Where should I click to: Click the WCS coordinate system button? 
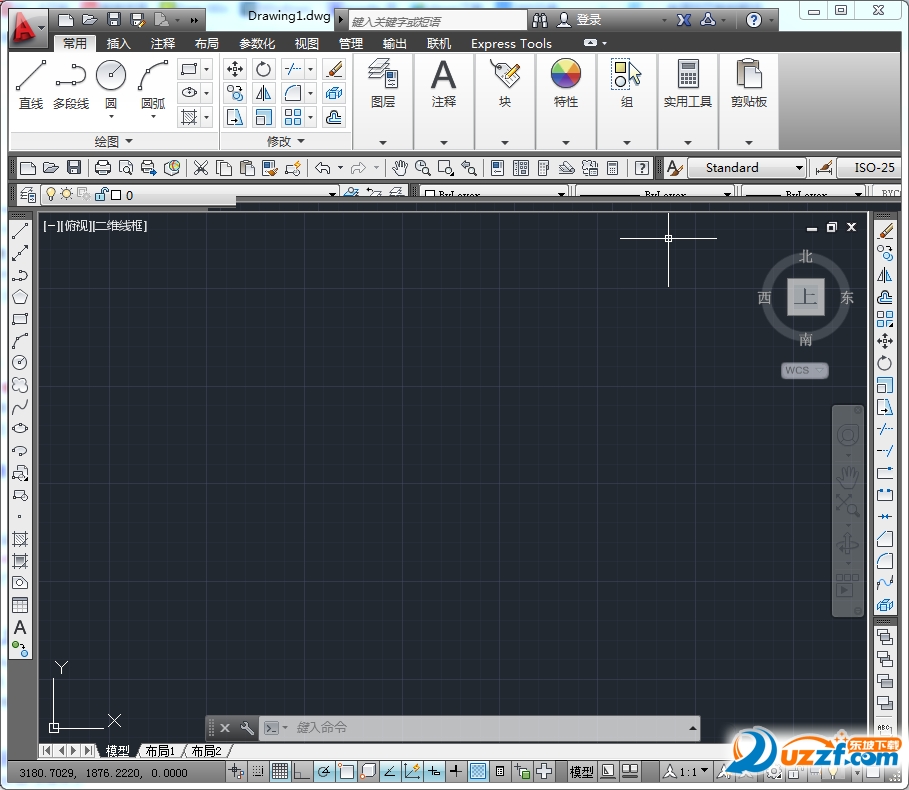[804, 371]
